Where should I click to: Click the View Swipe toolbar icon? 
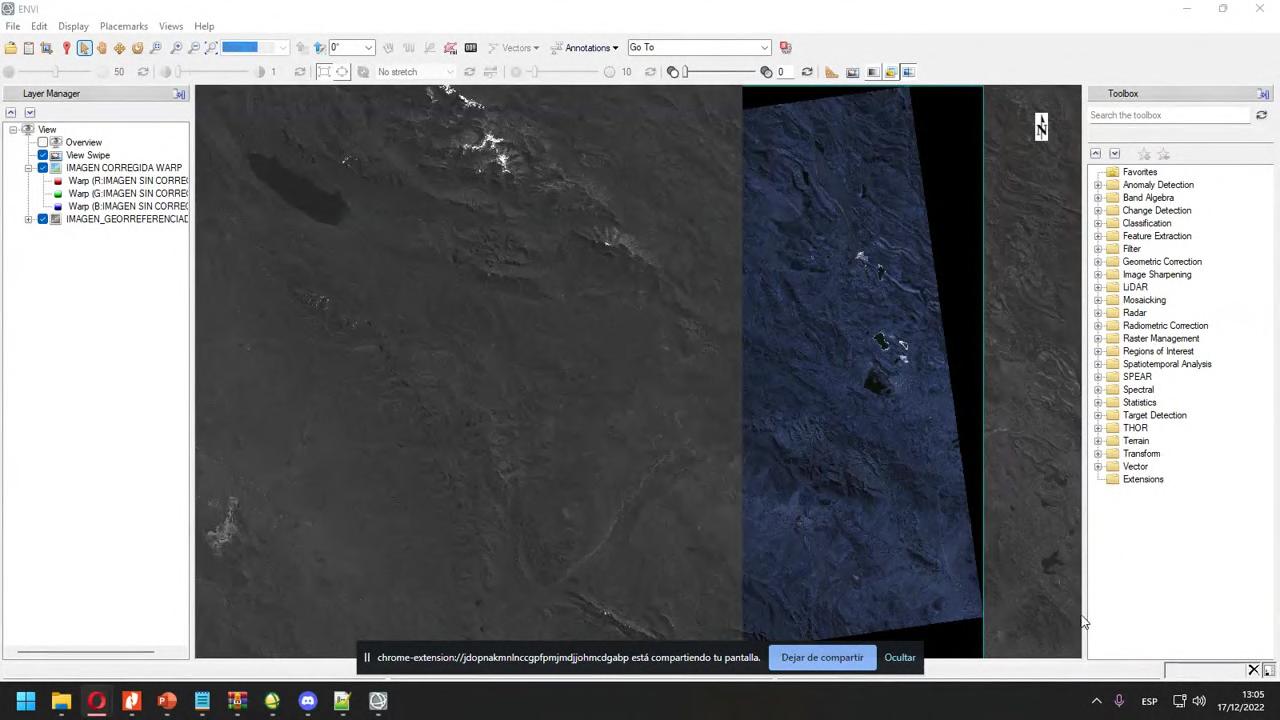coord(908,72)
